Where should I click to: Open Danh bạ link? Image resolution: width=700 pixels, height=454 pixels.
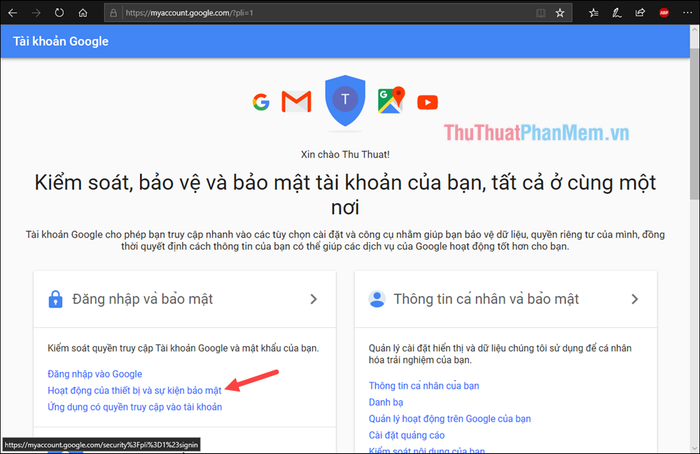pyautogui.click(x=386, y=402)
